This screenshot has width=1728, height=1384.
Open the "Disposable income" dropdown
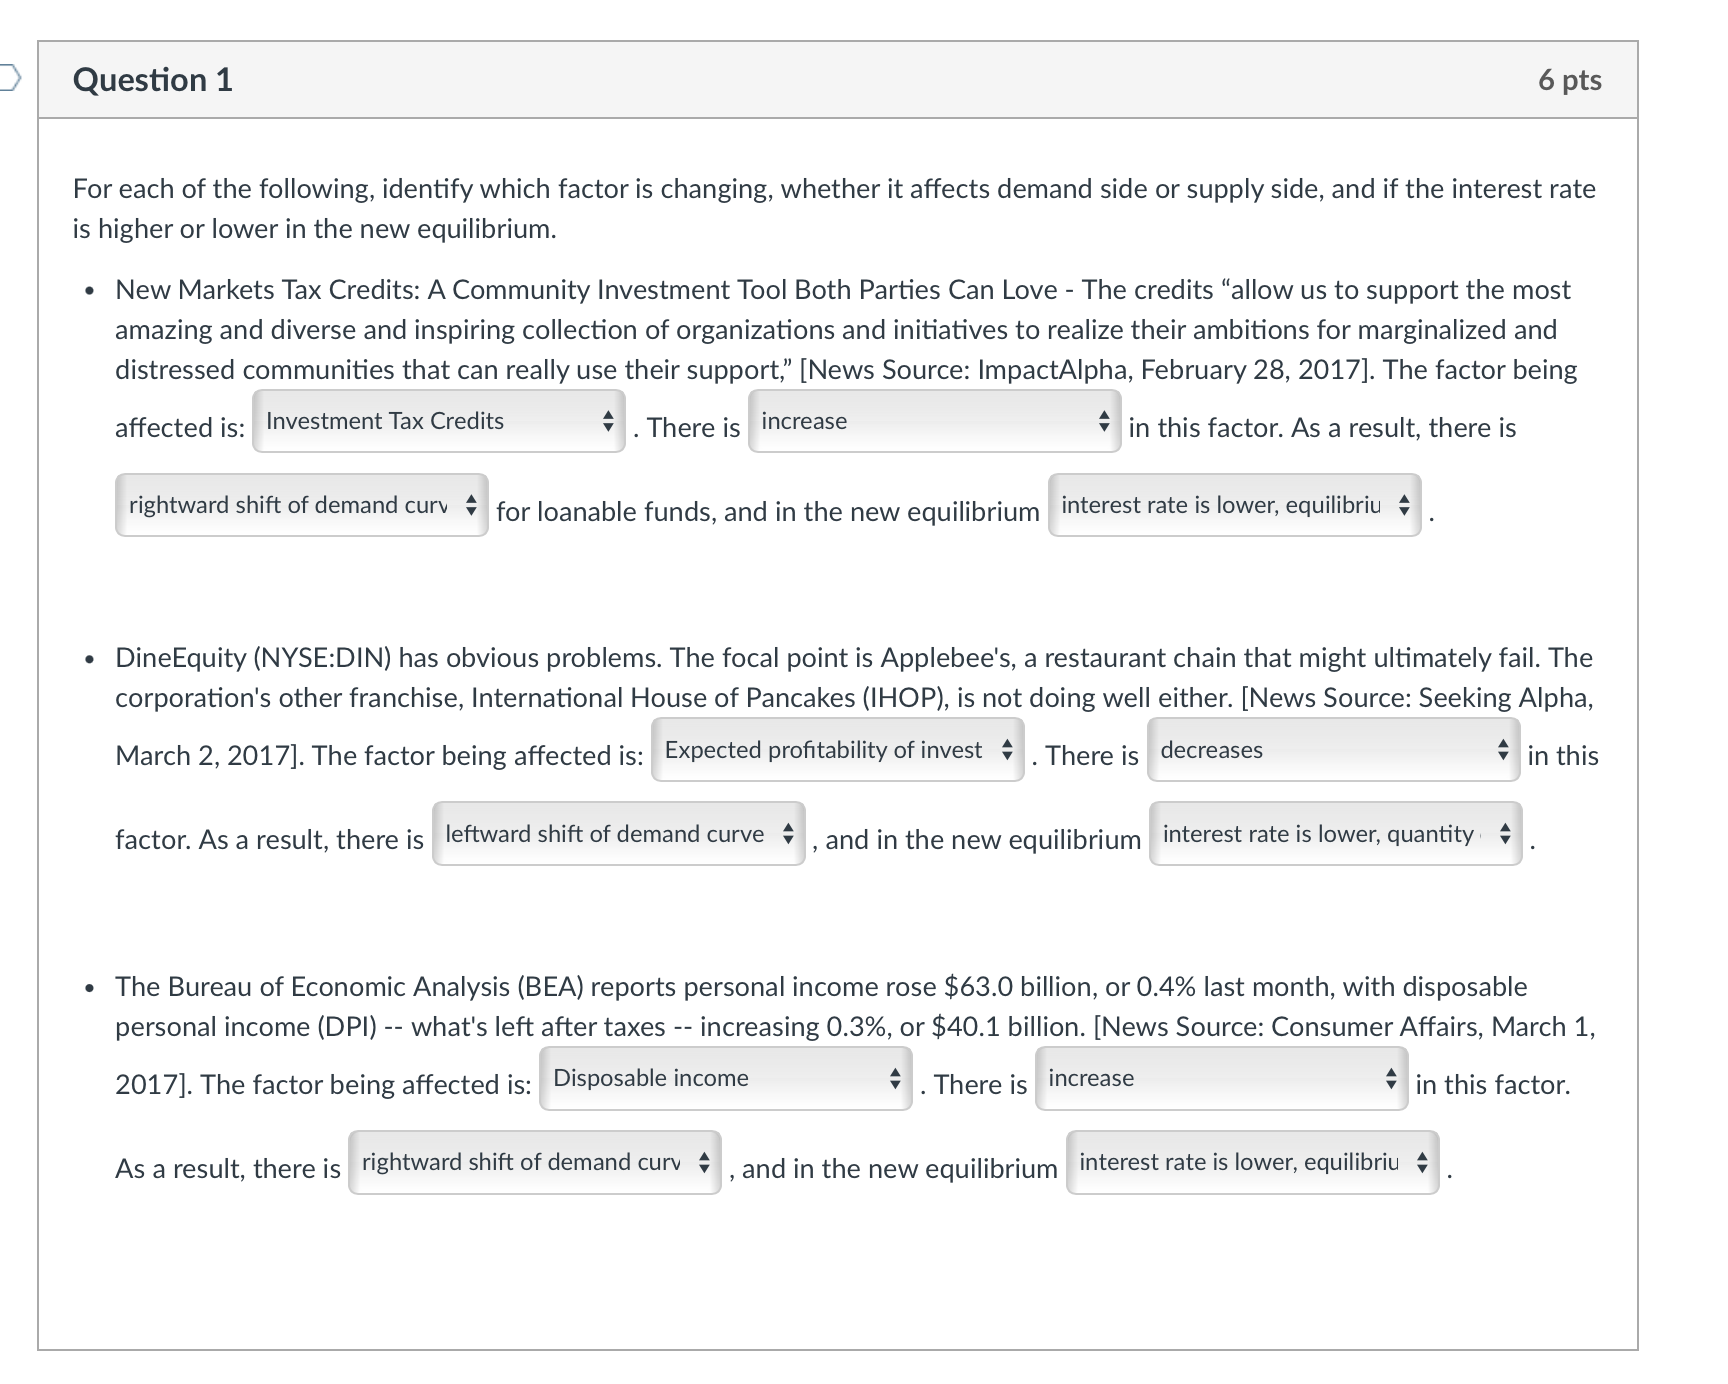pos(722,1080)
